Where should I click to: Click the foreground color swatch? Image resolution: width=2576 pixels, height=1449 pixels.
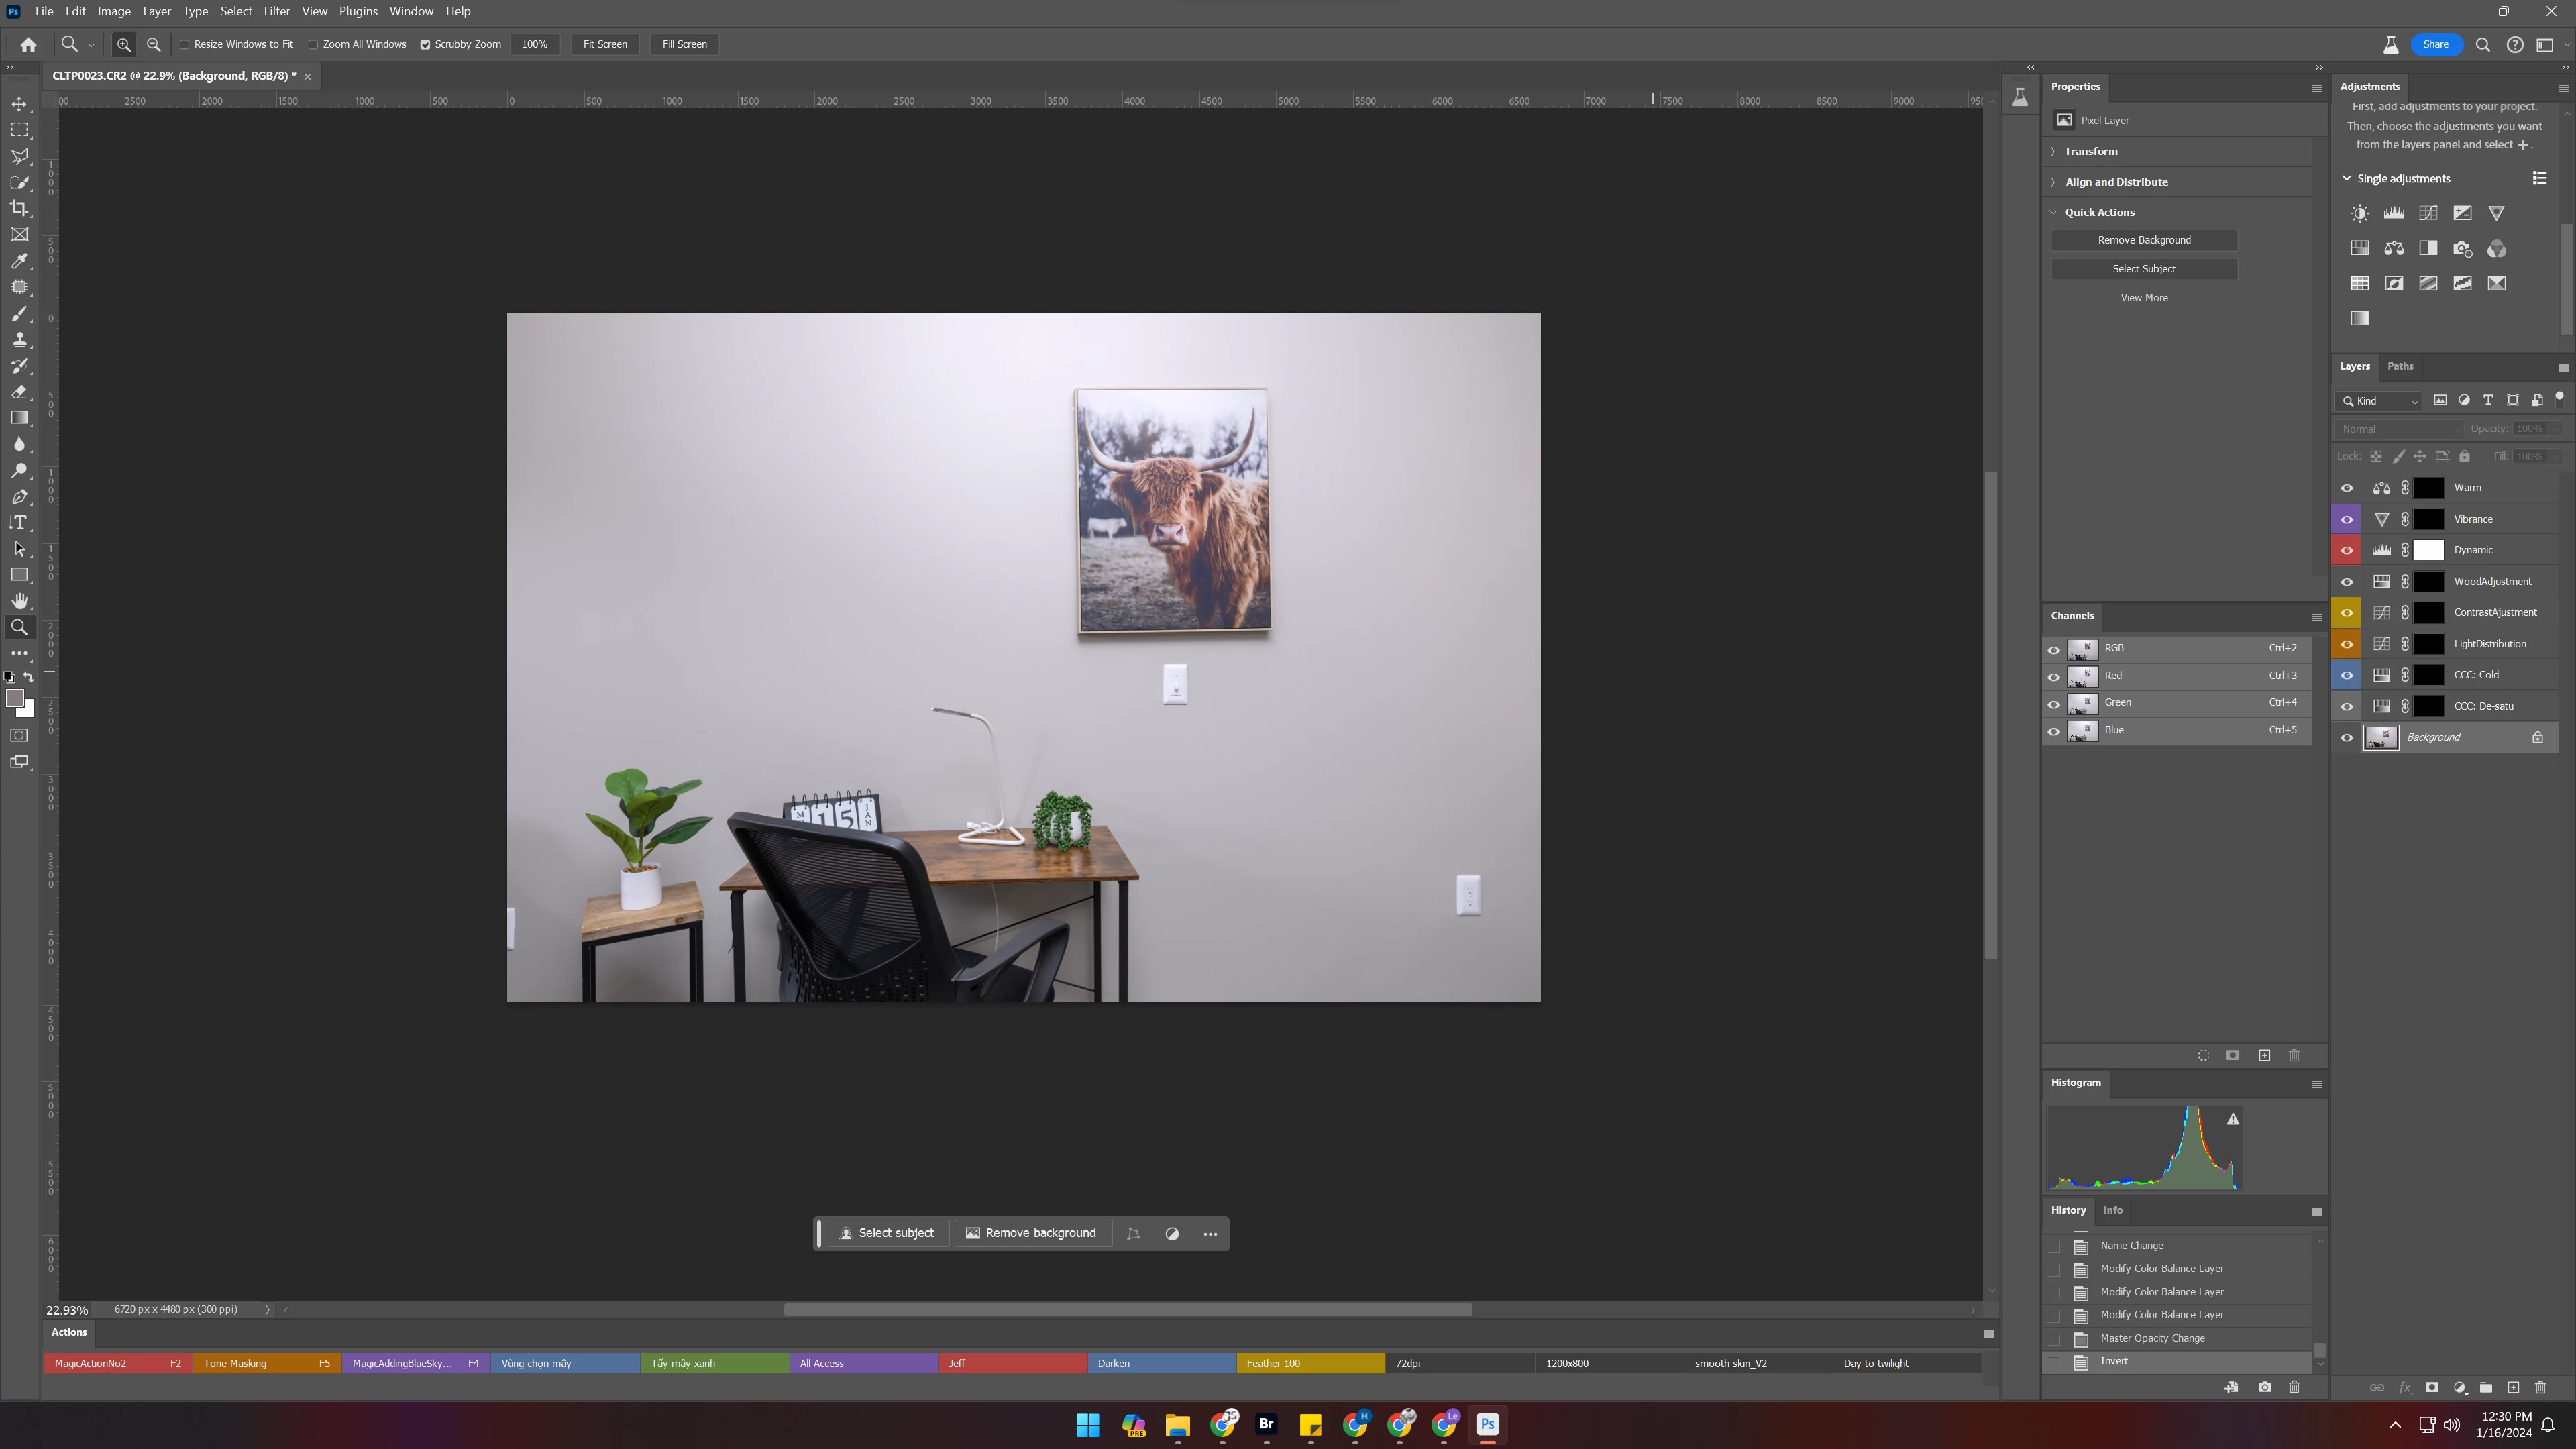click(14, 698)
